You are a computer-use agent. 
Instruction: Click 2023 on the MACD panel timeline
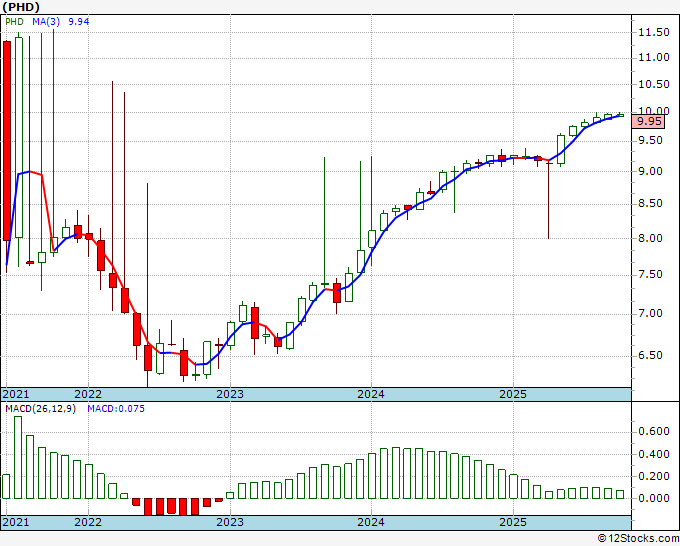pos(230,522)
